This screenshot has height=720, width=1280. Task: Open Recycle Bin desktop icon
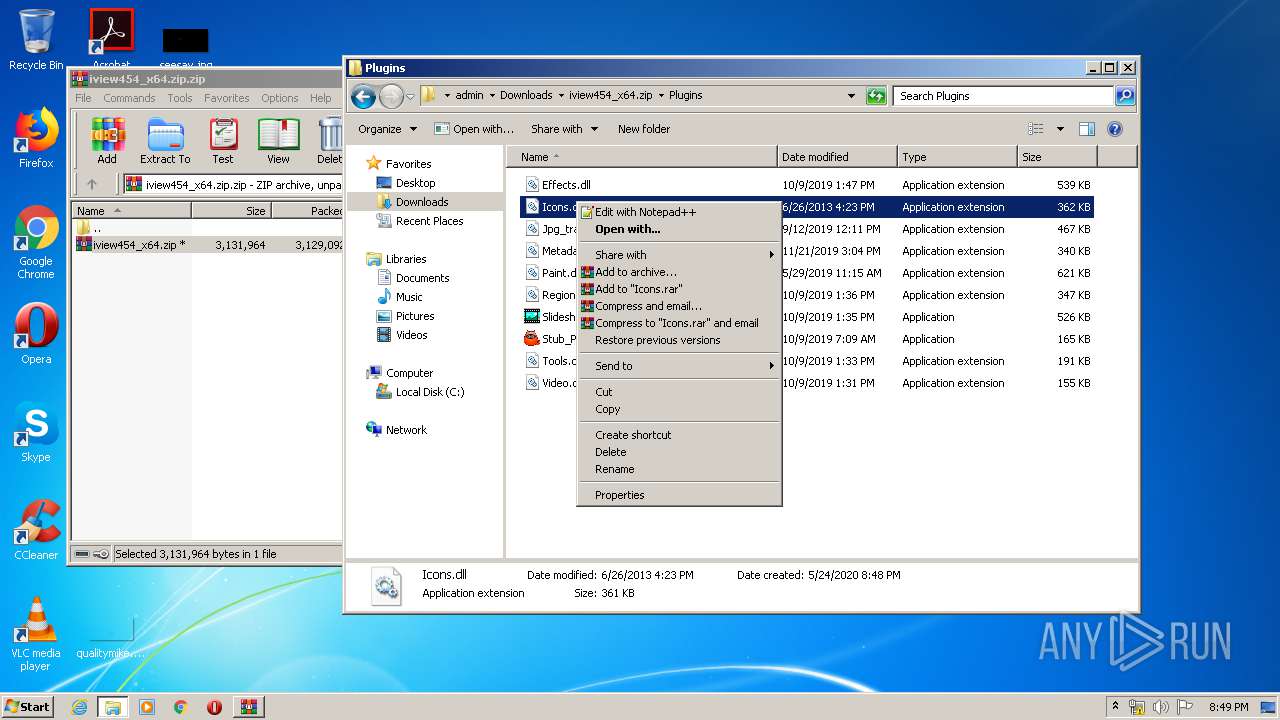pyautogui.click(x=36, y=40)
